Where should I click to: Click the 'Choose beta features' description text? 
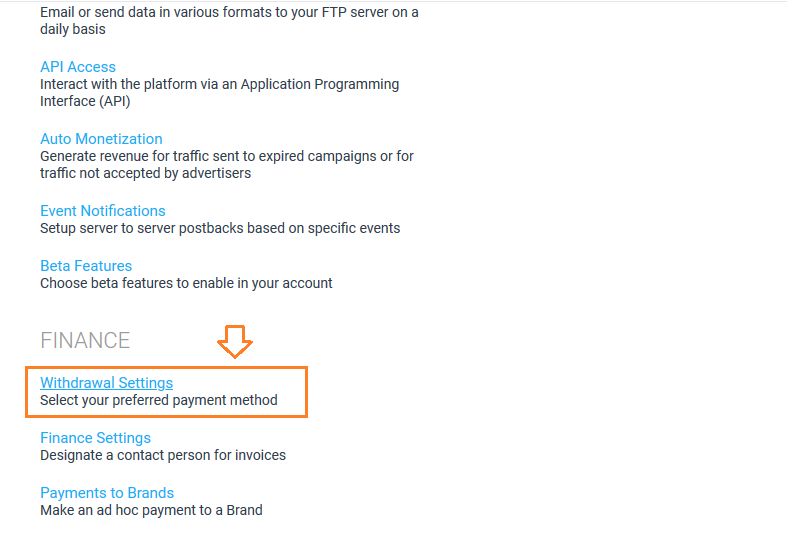pyautogui.click(x=186, y=283)
